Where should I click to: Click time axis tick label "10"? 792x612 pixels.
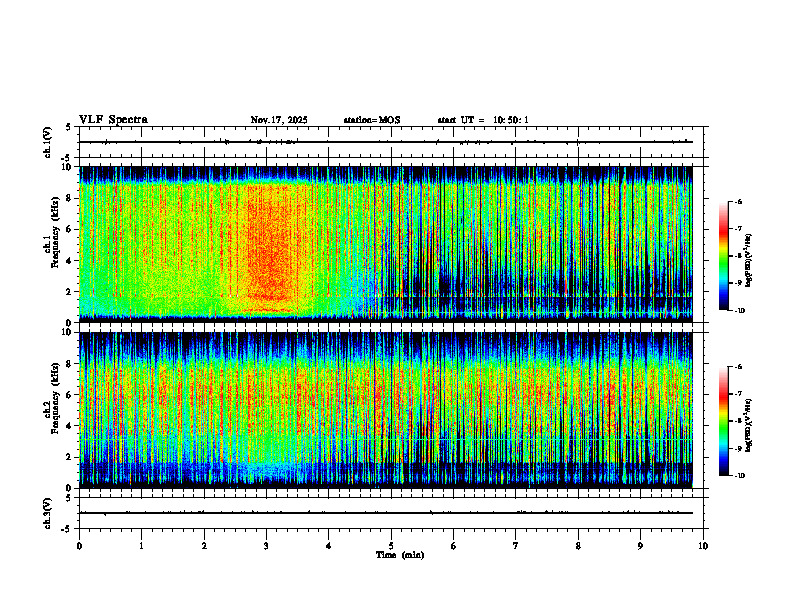[703, 546]
